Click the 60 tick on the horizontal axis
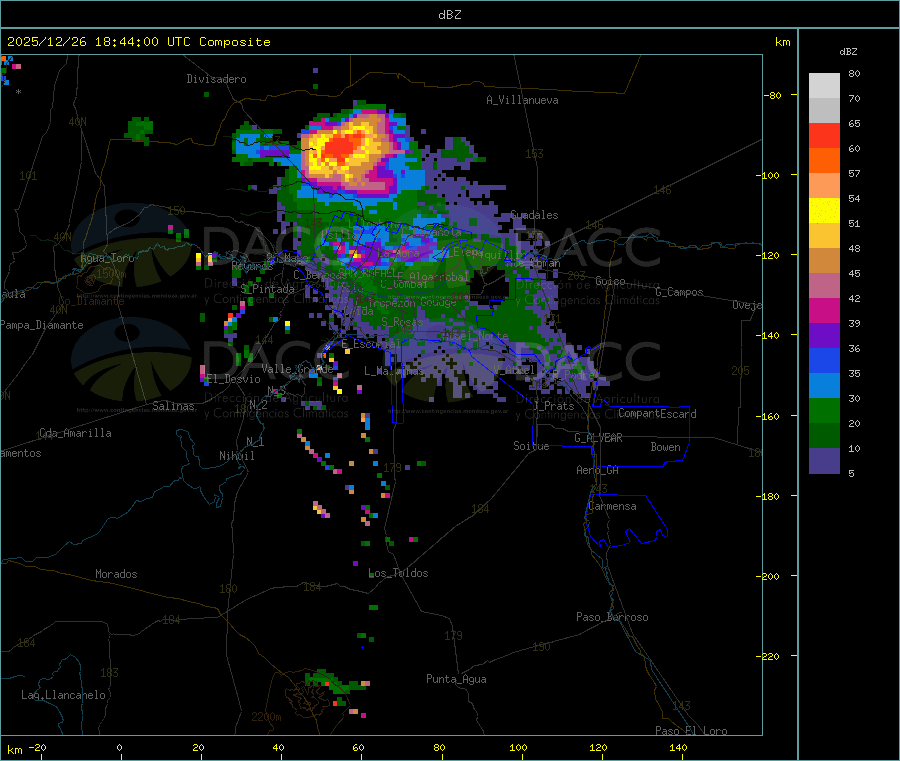The width and height of the screenshot is (900, 761). [x=359, y=748]
